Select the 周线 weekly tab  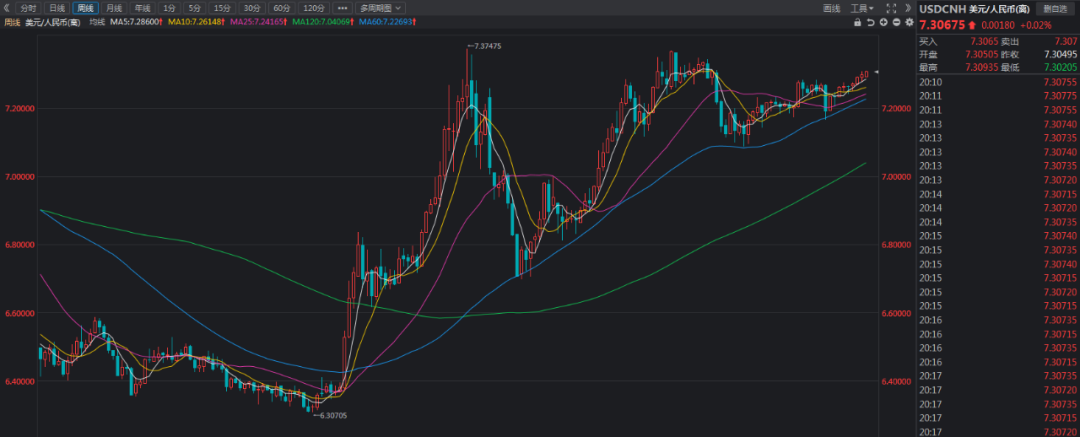pyautogui.click(x=85, y=8)
